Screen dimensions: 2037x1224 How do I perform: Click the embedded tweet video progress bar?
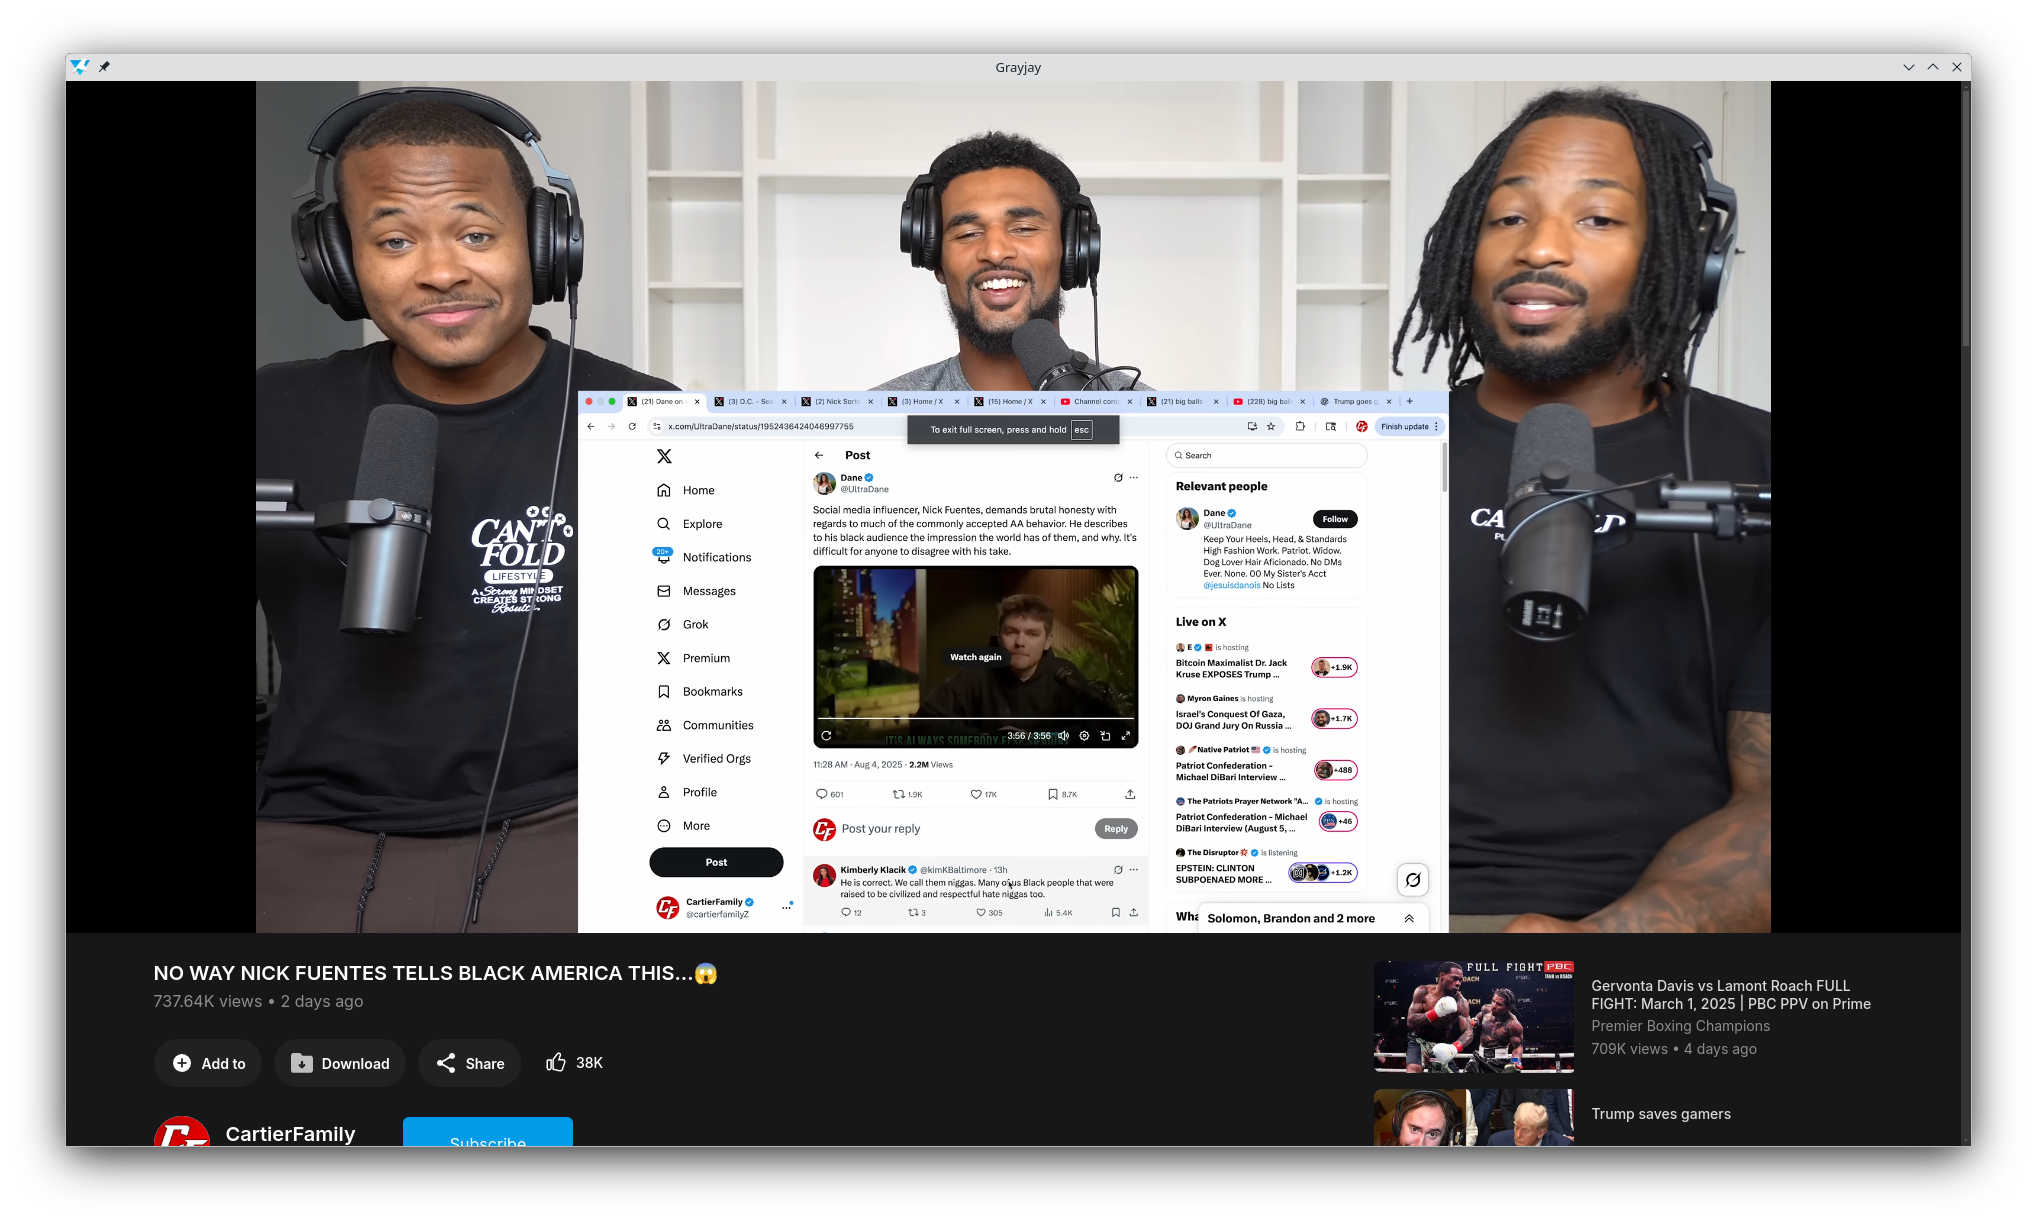tap(975, 719)
